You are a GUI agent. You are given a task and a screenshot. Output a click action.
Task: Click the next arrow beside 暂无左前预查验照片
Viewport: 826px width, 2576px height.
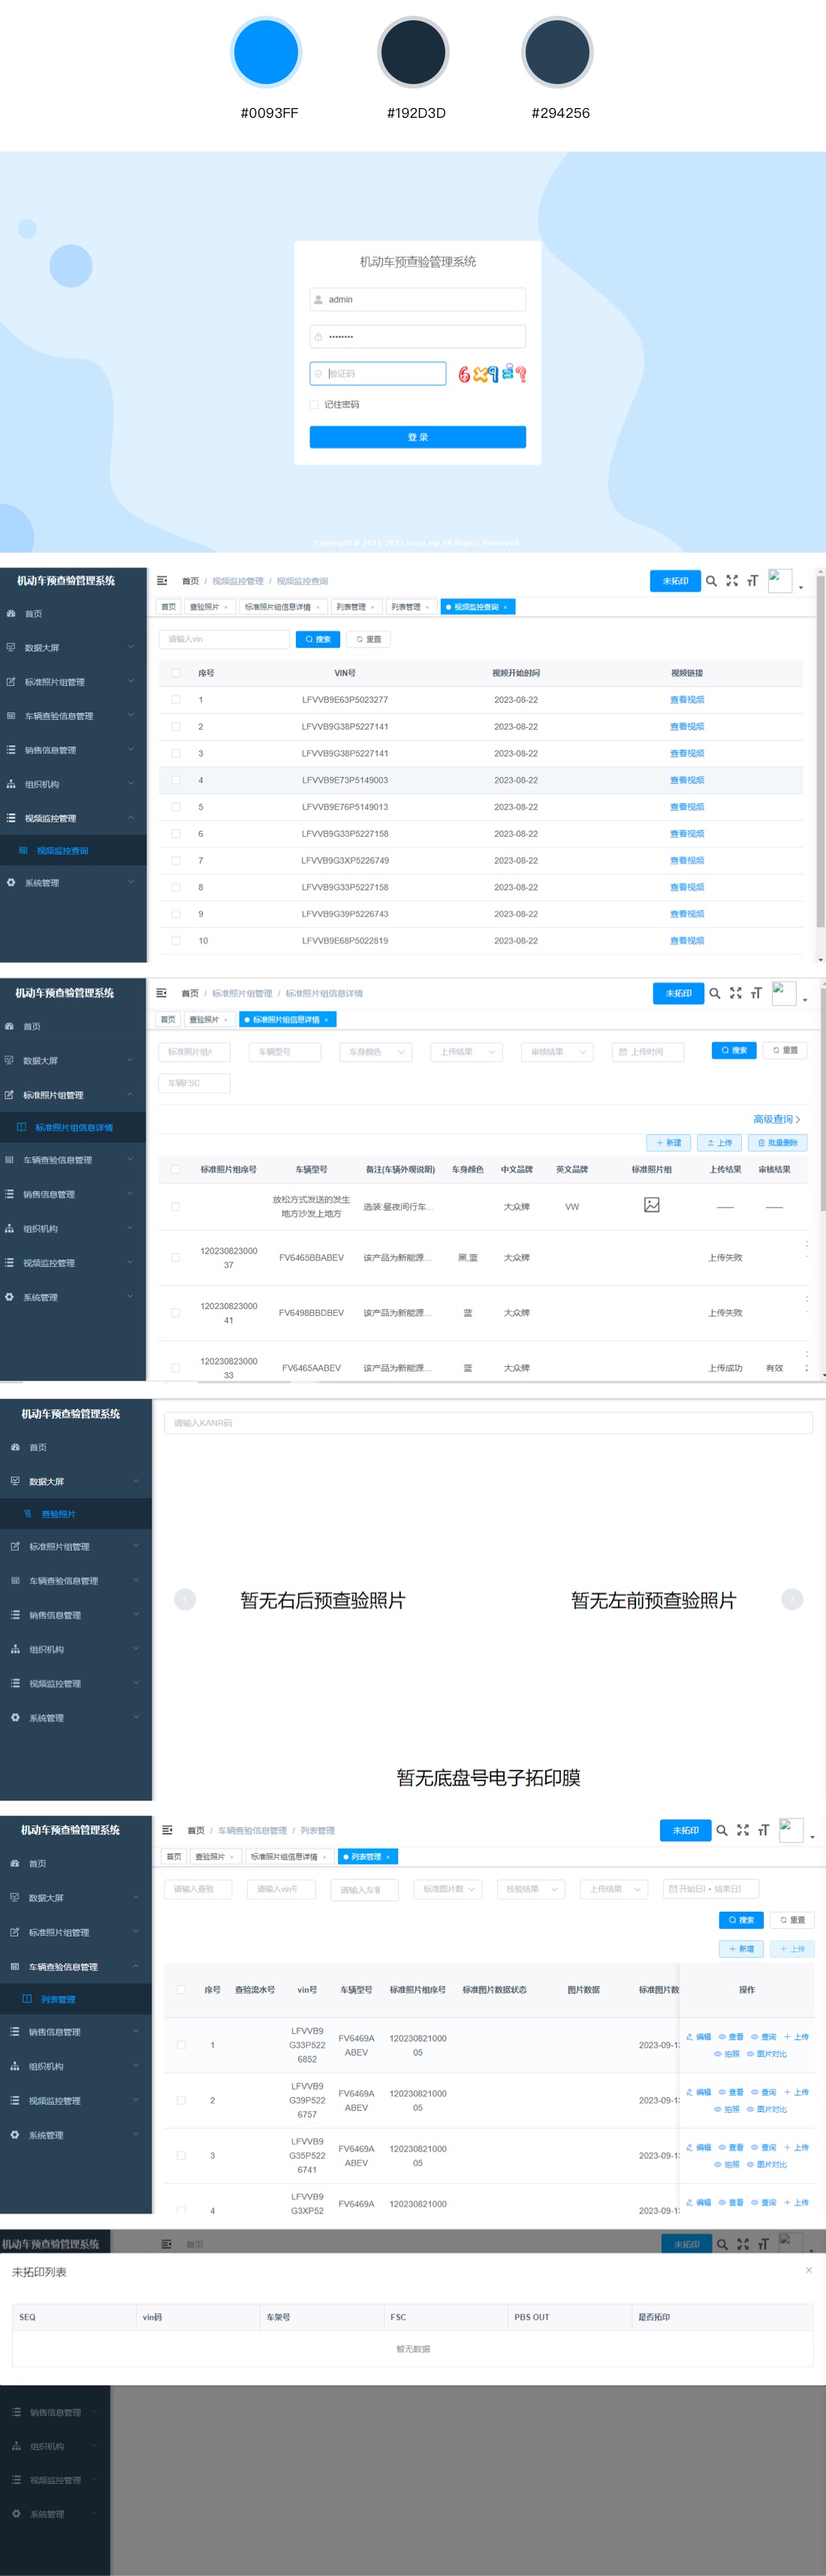[x=791, y=1599]
